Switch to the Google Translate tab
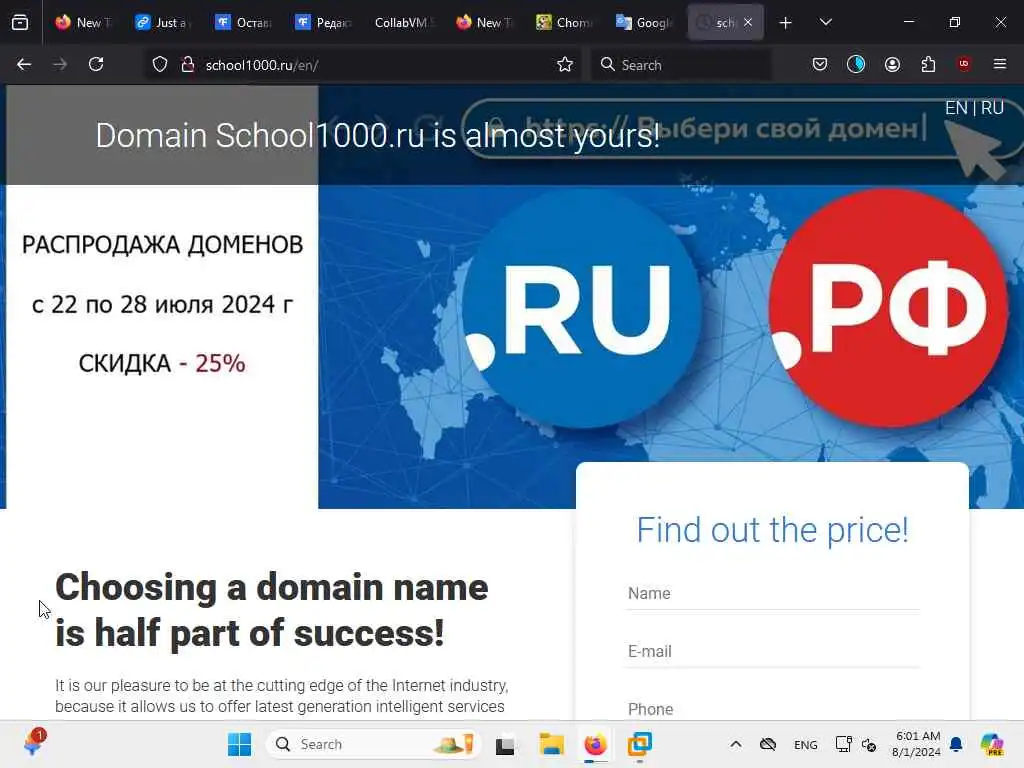This screenshot has height=768, width=1024. (644, 23)
